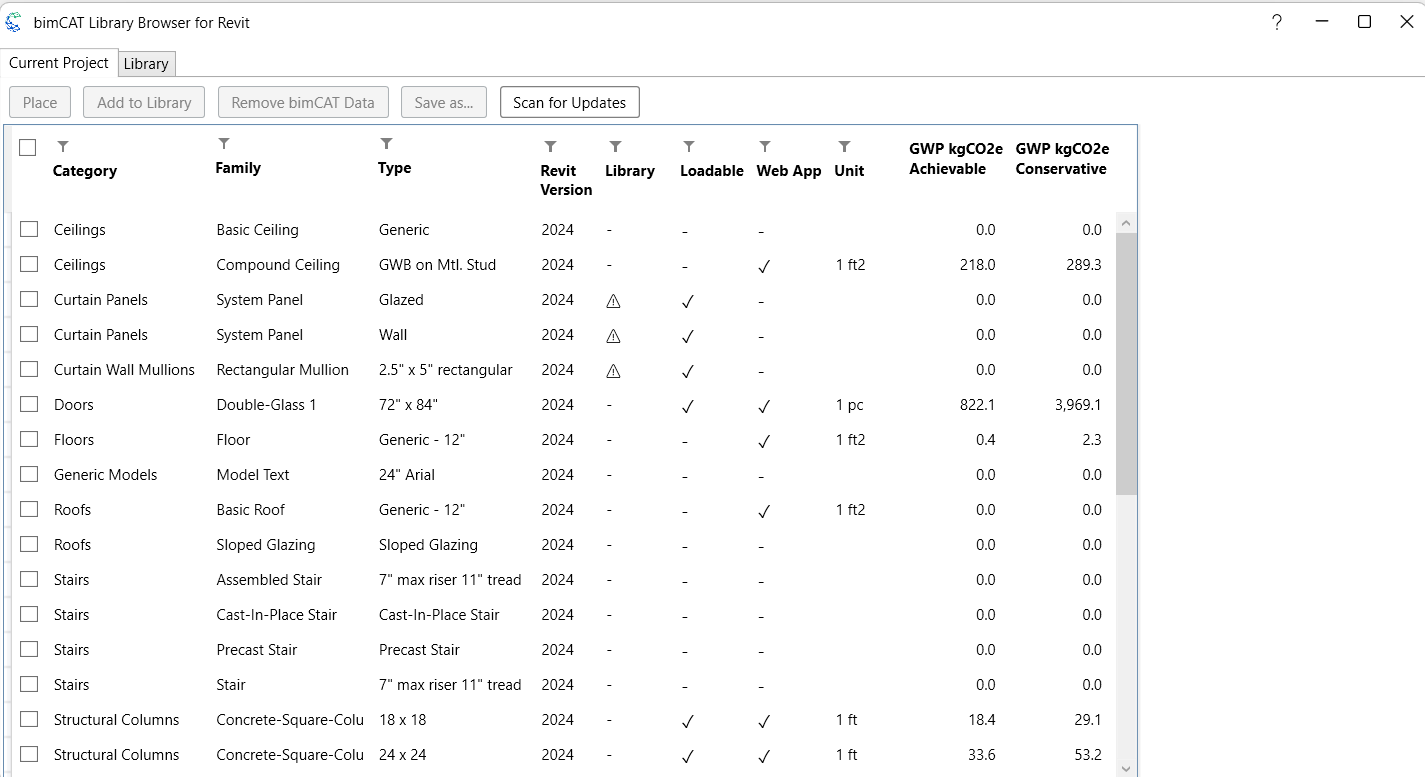Toggle the select-all checkbox in header
1425x777 pixels.
[x=28, y=148]
